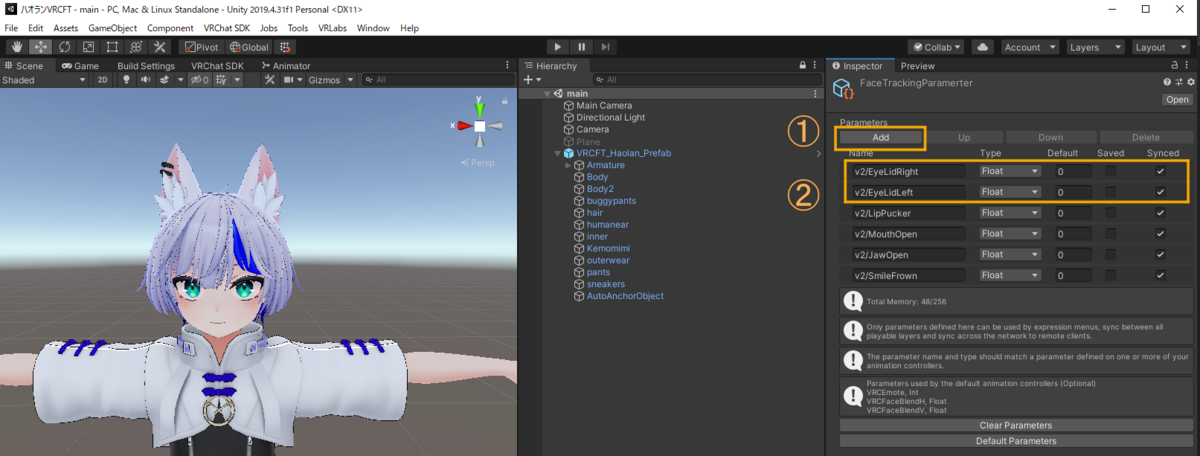Toggle grid snapping icon in main toolbar
Screen dimensions: 1200x456
285,47
